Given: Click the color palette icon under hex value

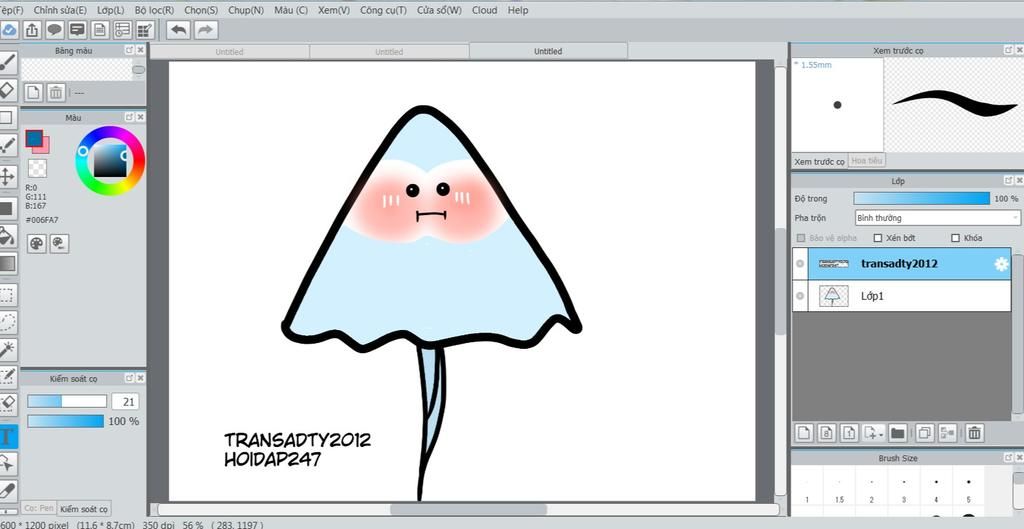Looking at the screenshot, I should pyautogui.click(x=37, y=244).
